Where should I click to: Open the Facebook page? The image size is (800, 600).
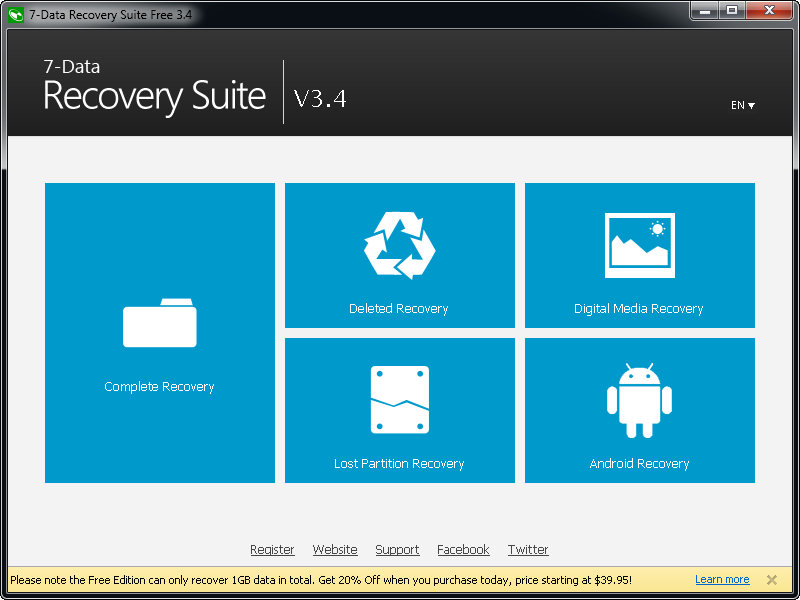point(463,549)
